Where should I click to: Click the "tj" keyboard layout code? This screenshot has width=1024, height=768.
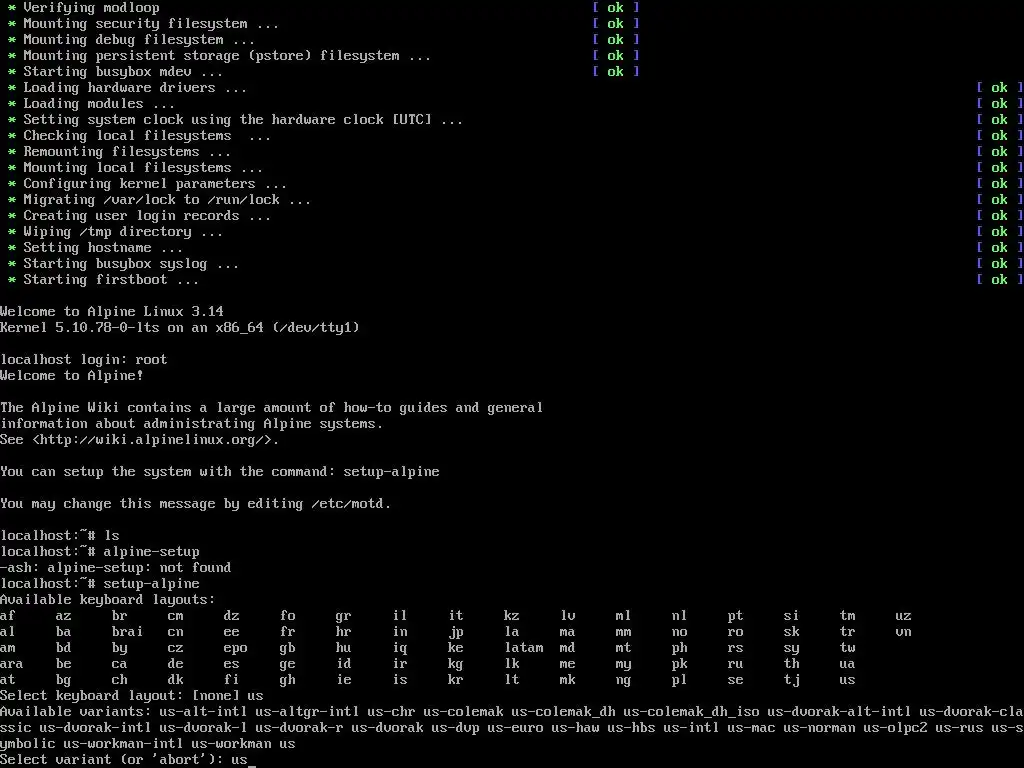792,680
